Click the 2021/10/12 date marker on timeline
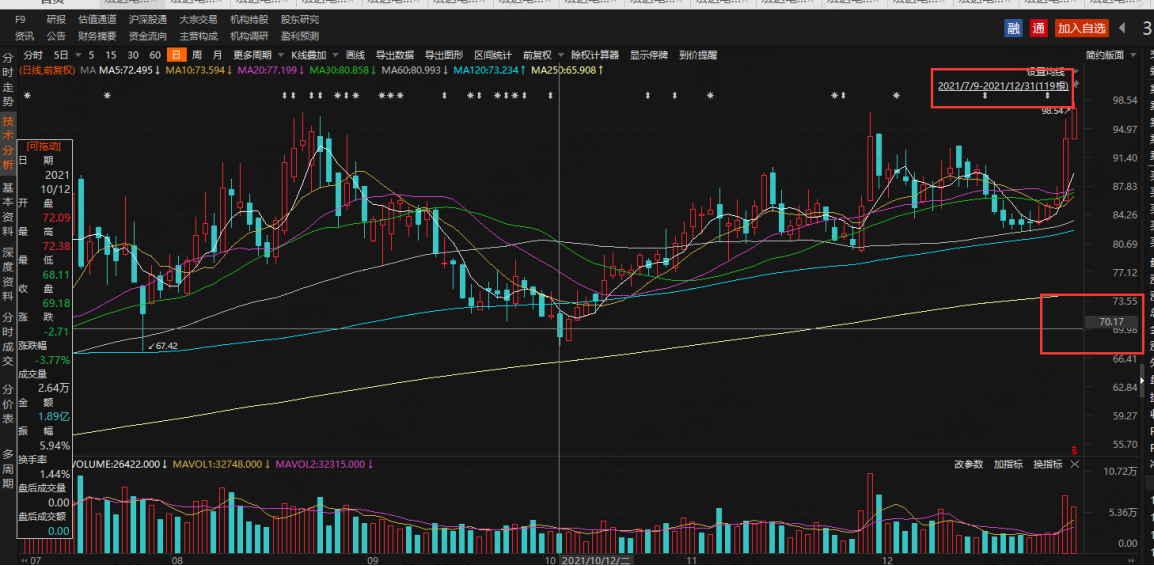Image resolution: width=1154 pixels, height=566 pixels. 595,560
